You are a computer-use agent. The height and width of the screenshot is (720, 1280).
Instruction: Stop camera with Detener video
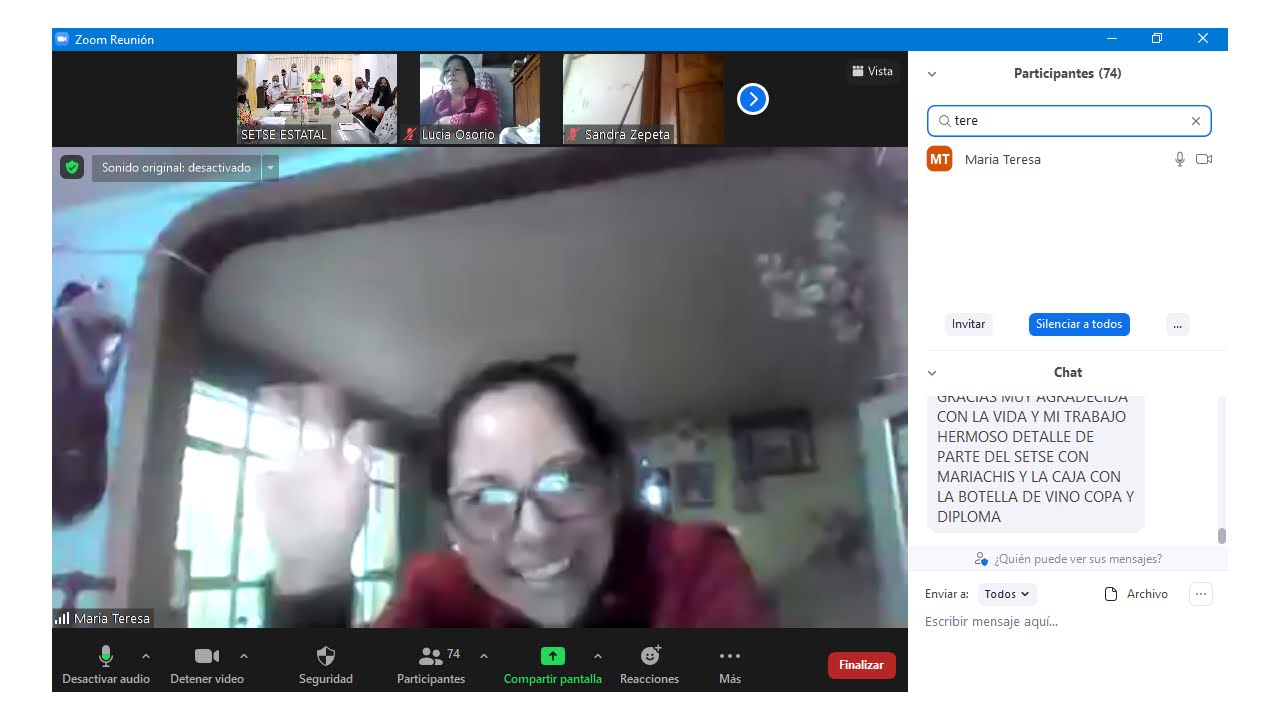pos(207,656)
